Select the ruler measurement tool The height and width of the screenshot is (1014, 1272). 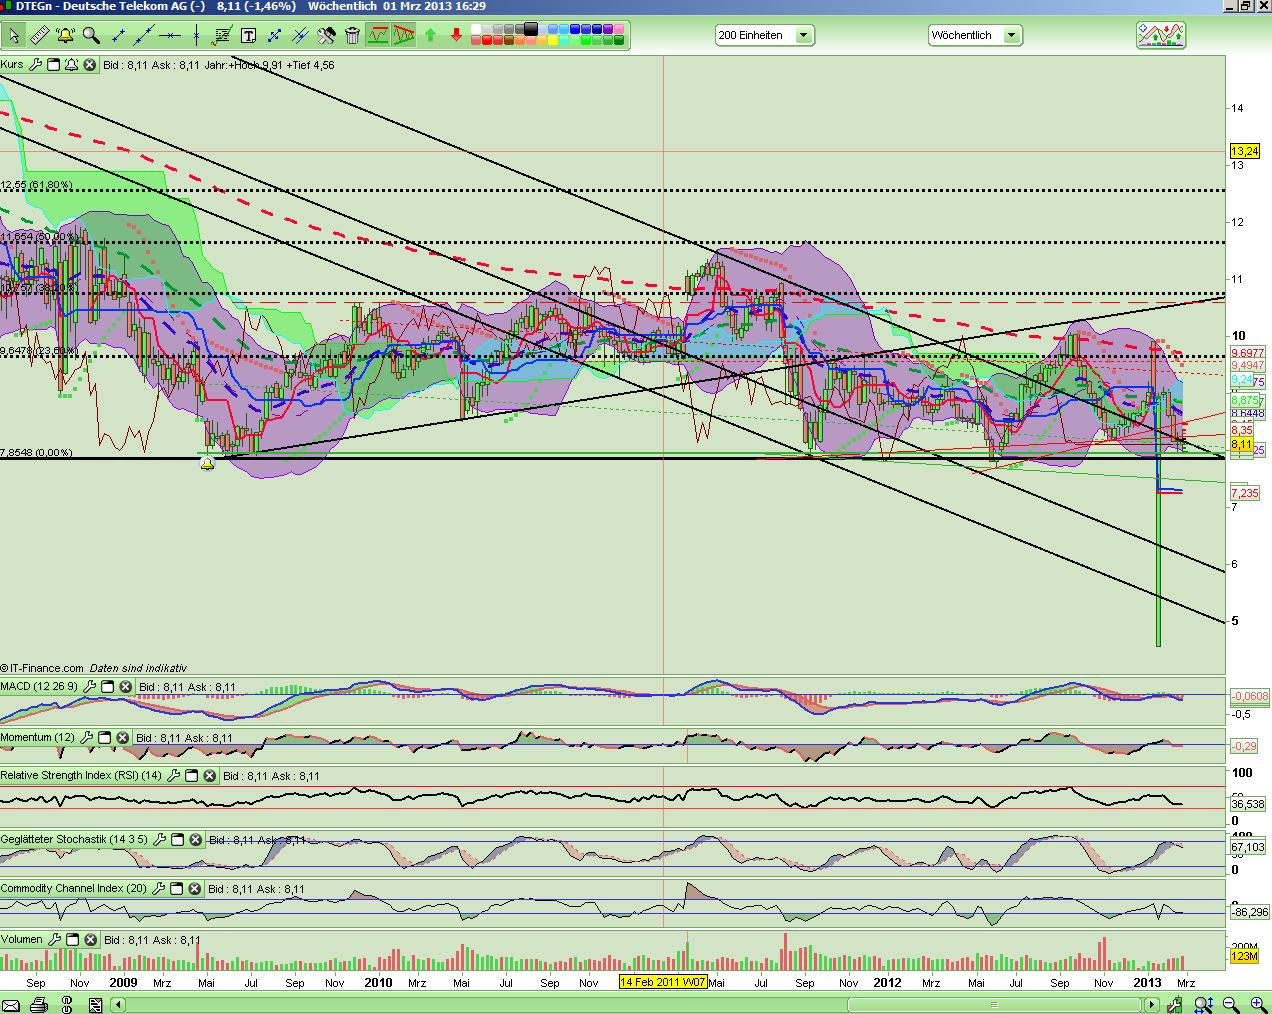point(39,36)
